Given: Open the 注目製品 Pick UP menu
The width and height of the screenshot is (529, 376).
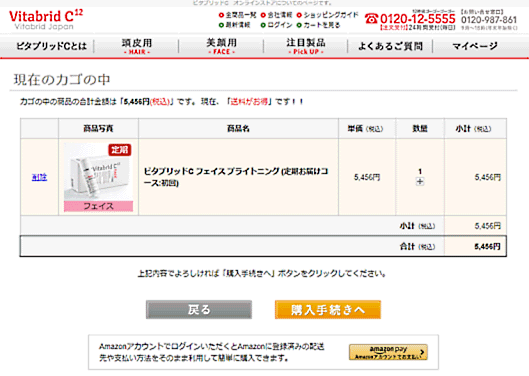Looking at the screenshot, I should point(306,46).
